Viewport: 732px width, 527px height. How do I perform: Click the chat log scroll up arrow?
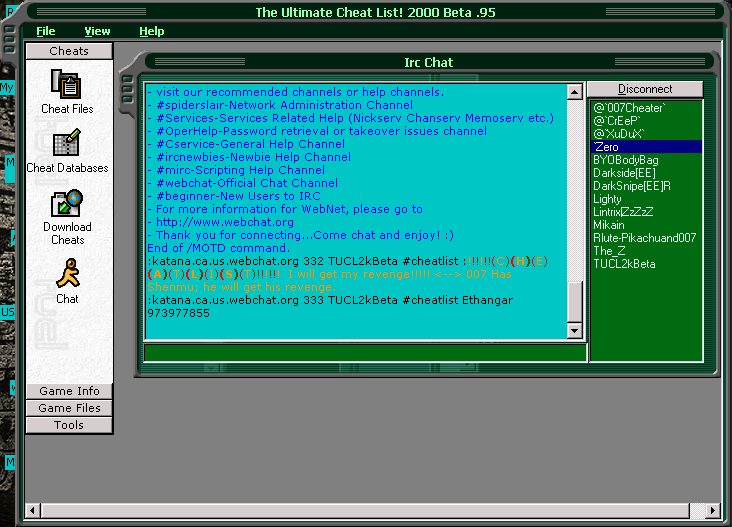point(575,92)
